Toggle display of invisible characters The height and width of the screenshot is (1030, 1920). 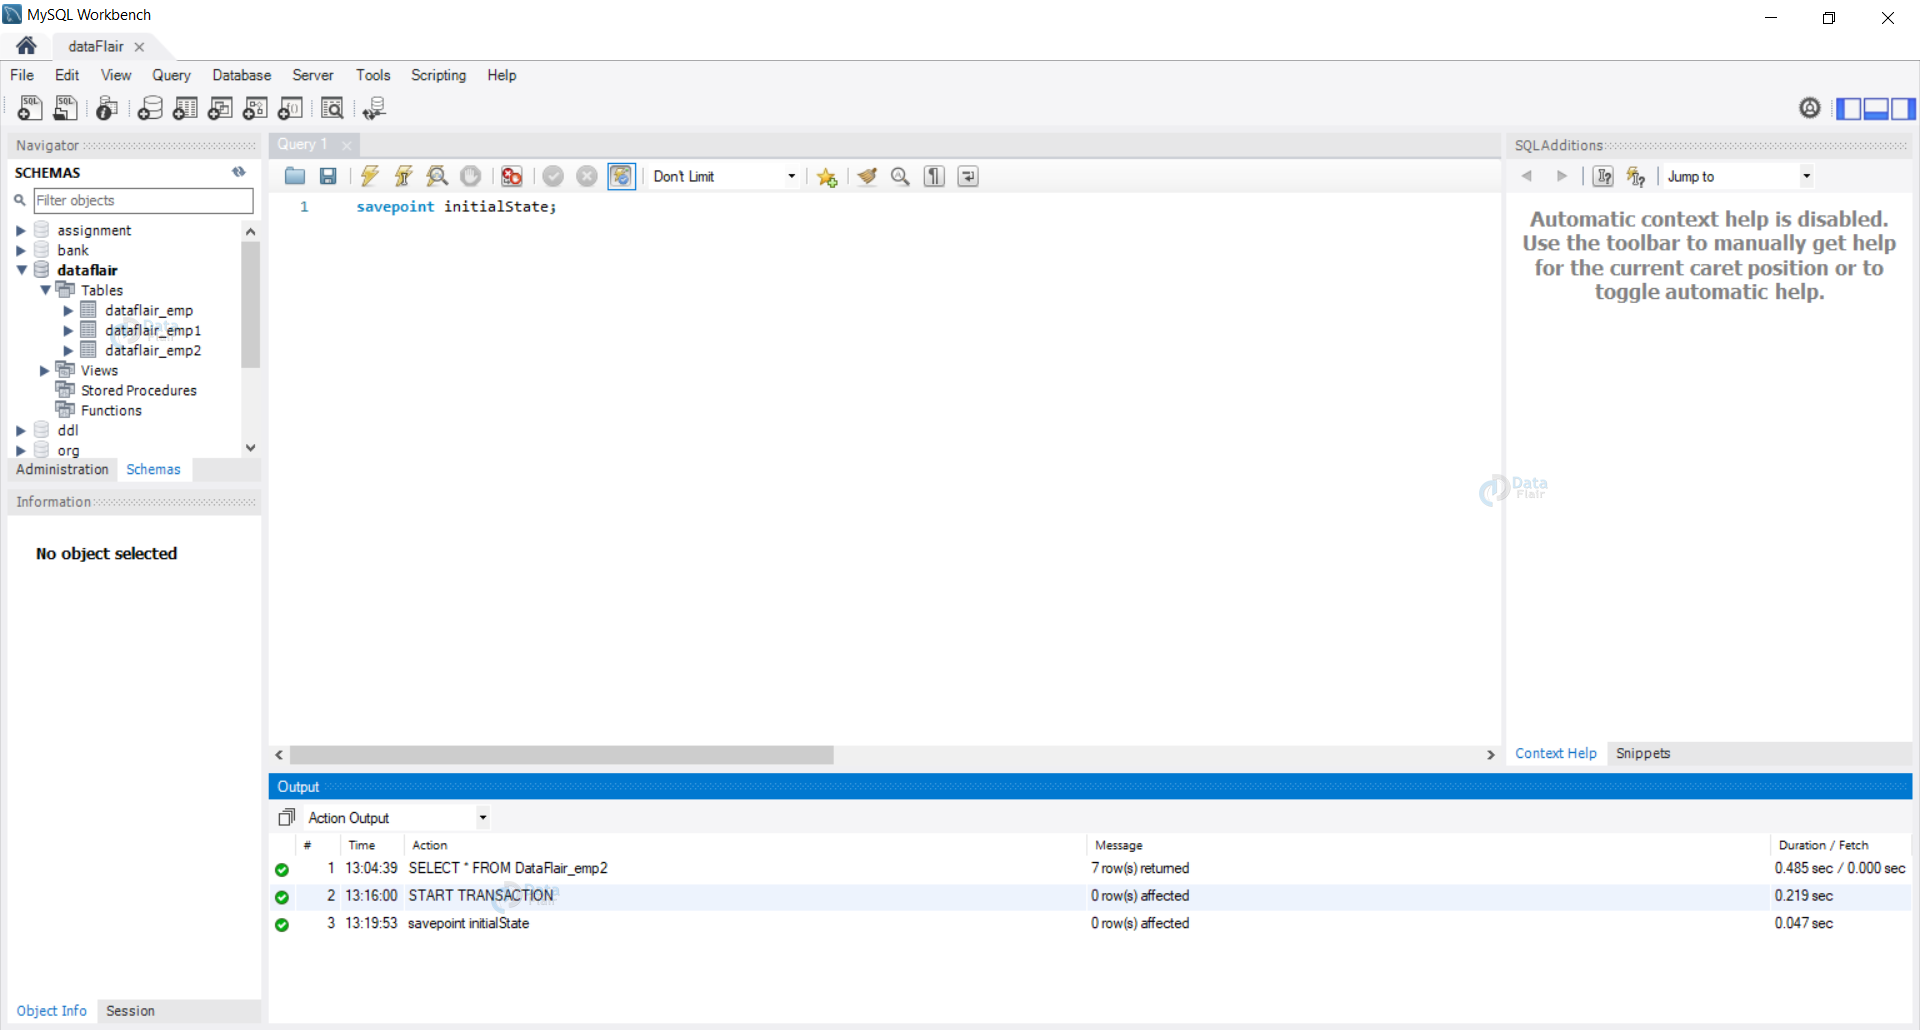934,176
